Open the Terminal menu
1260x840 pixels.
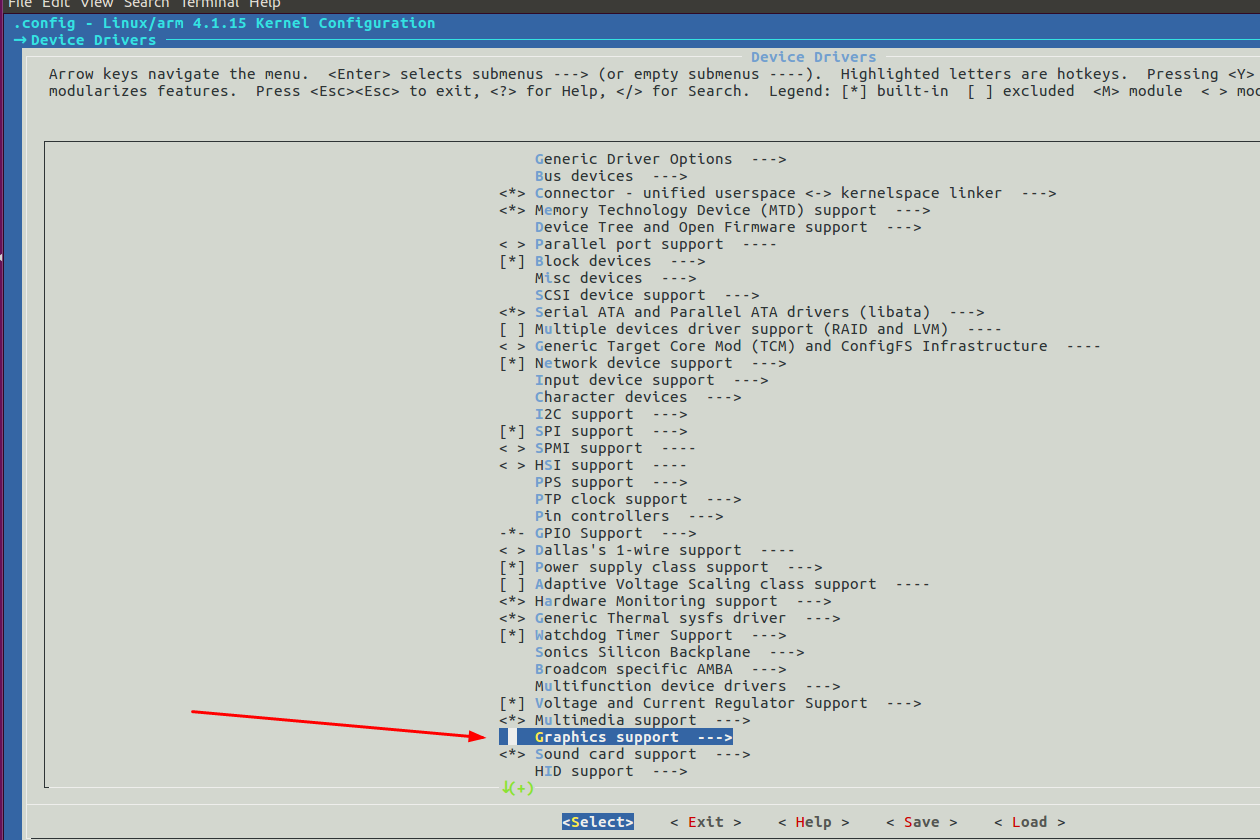tap(209, 5)
